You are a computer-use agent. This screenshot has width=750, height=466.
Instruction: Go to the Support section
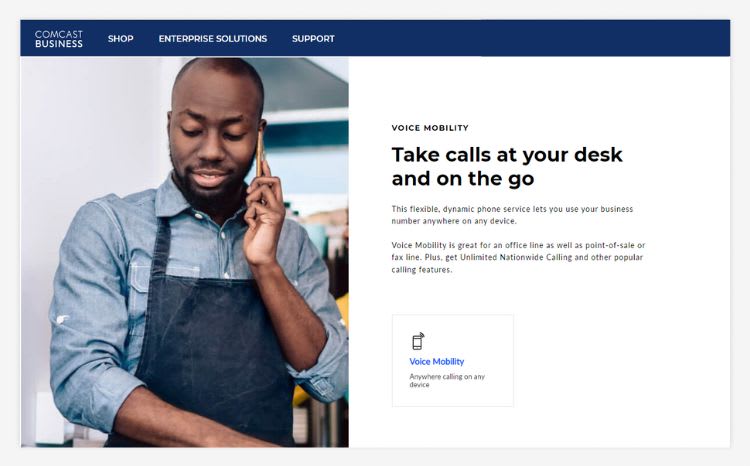pos(313,39)
